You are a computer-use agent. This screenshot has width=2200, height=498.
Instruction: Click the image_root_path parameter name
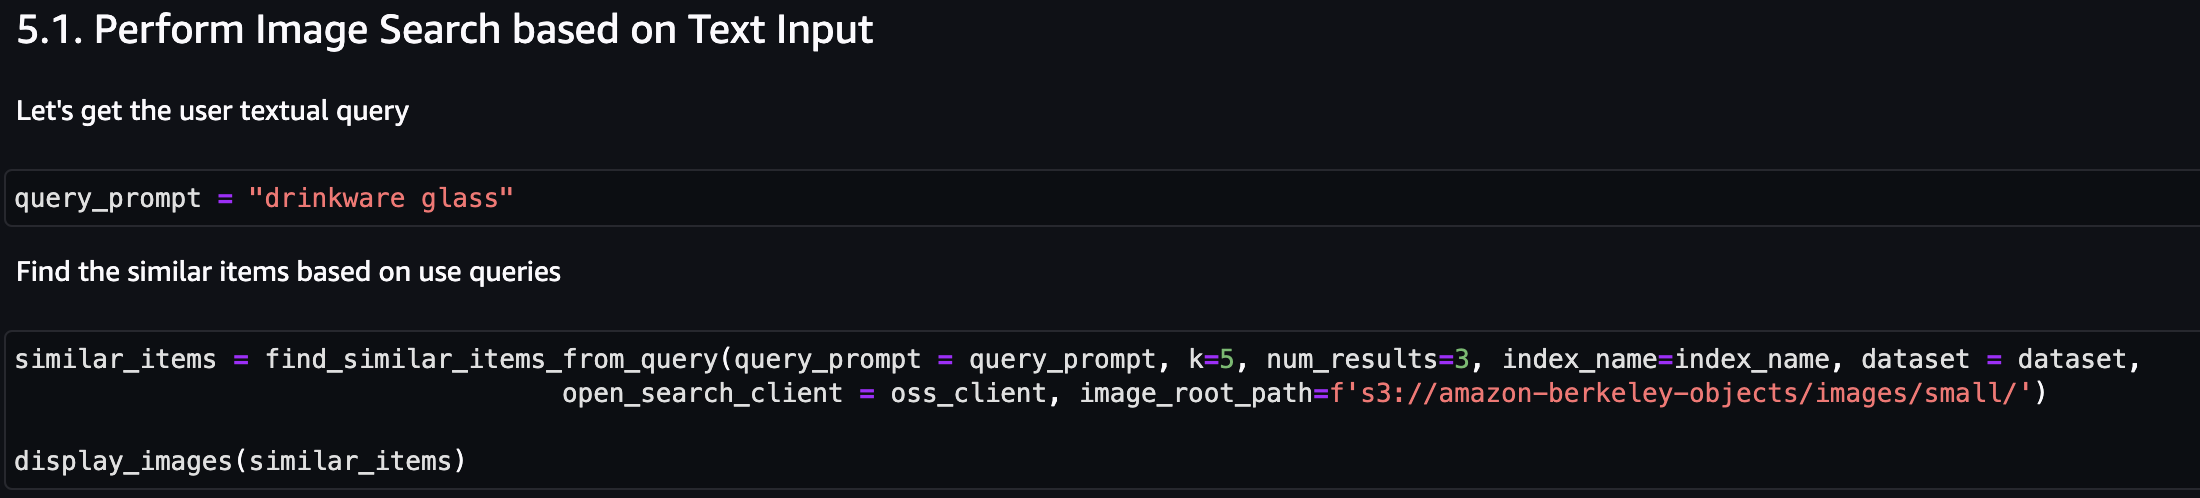click(x=1196, y=393)
